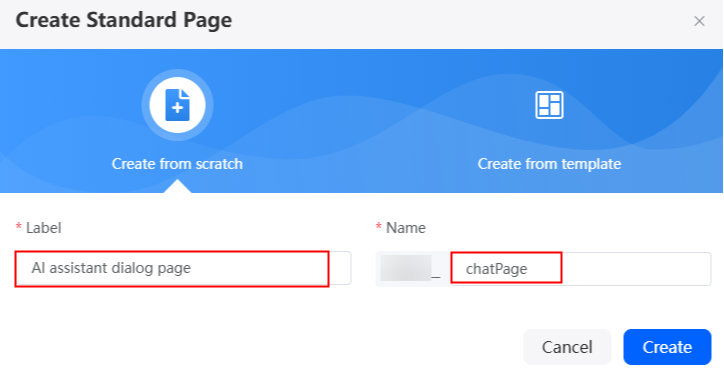Click the 'Create Standard Page' dialog title

tap(124, 21)
